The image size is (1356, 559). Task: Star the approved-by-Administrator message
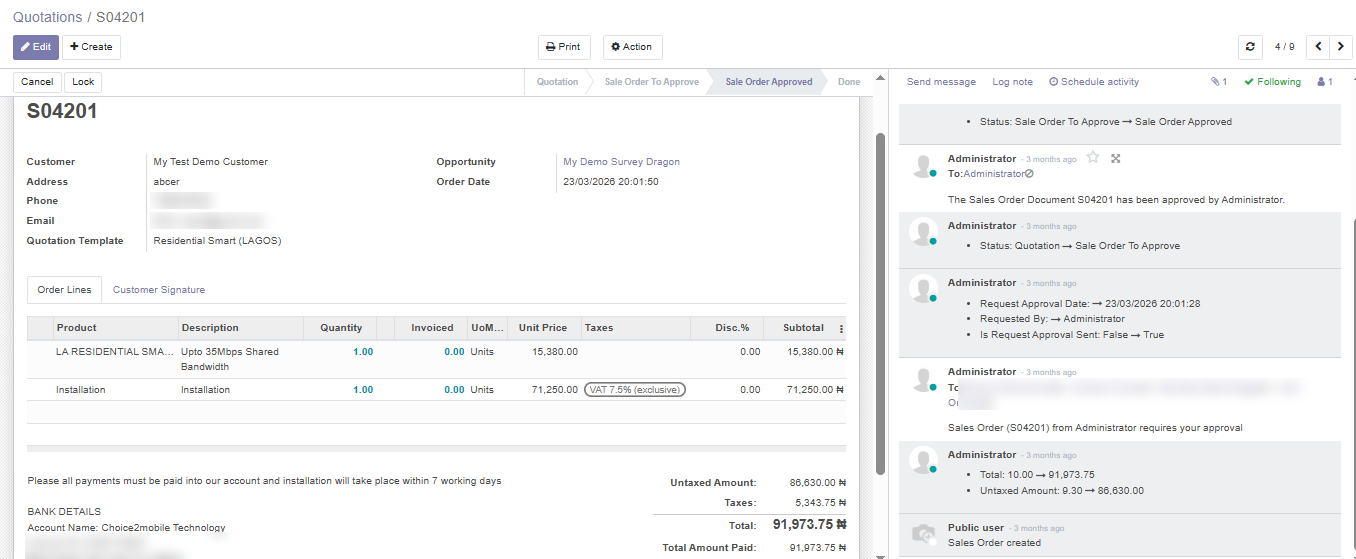[x=1093, y=158]
